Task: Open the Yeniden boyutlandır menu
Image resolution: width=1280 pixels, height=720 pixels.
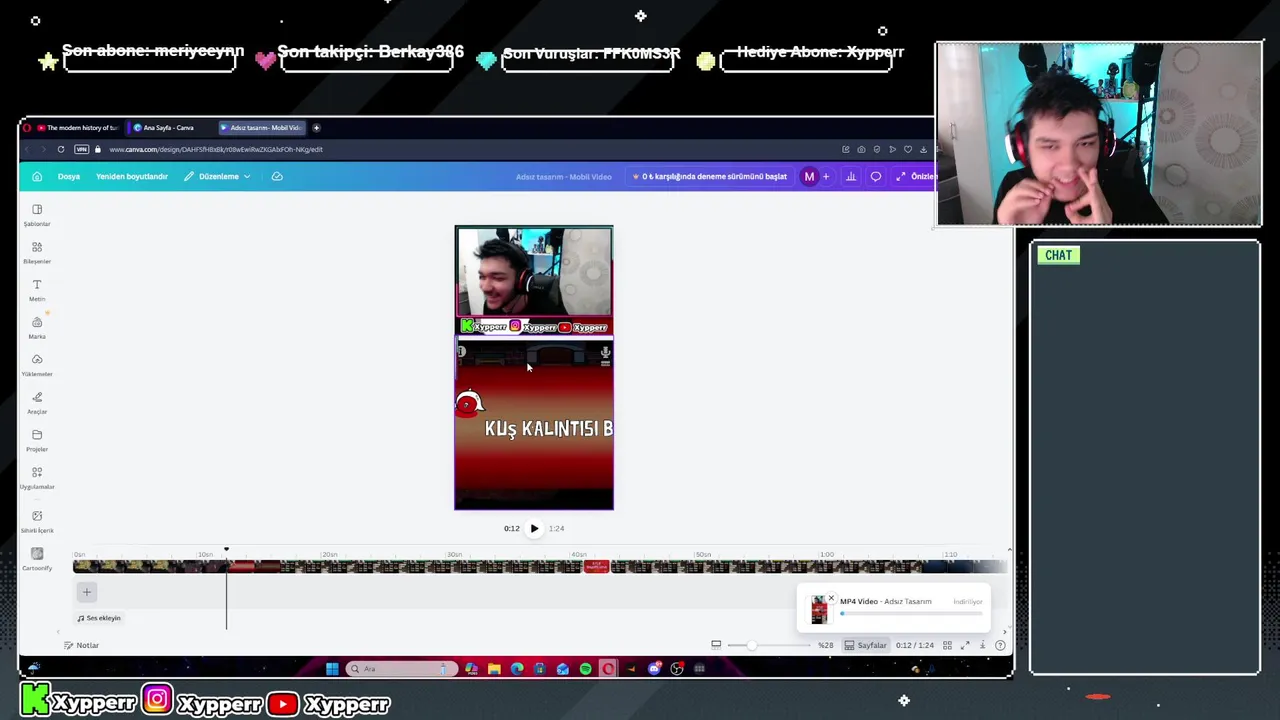Action: coord(132,176)
